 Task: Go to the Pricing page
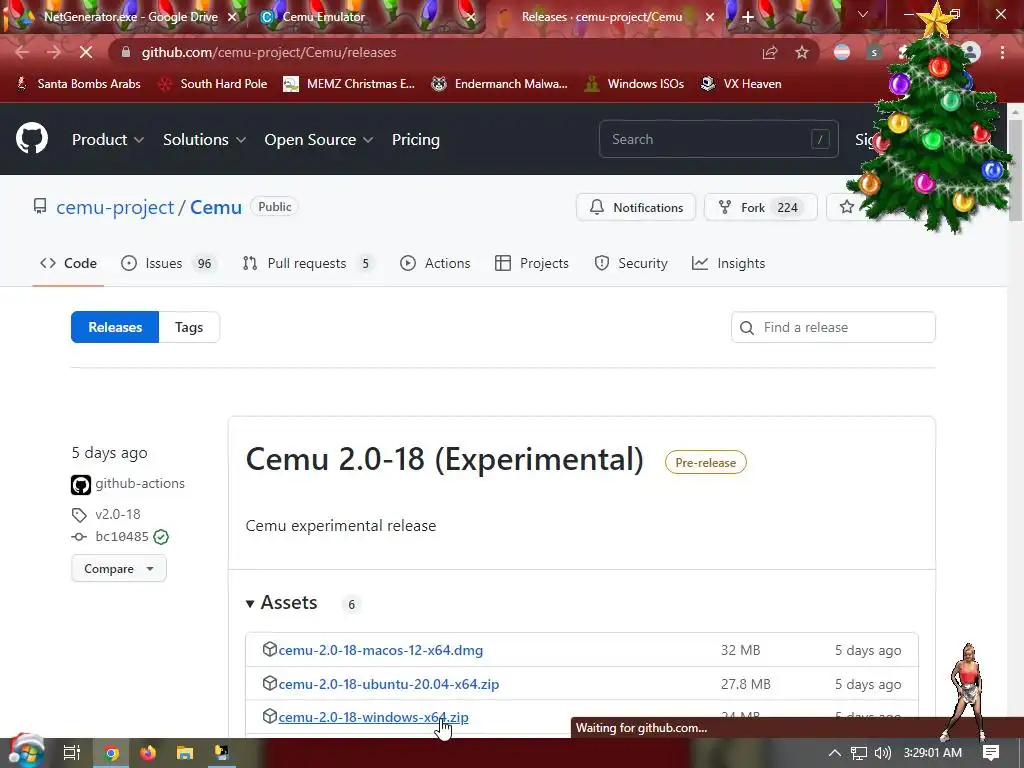pos(415,140)
